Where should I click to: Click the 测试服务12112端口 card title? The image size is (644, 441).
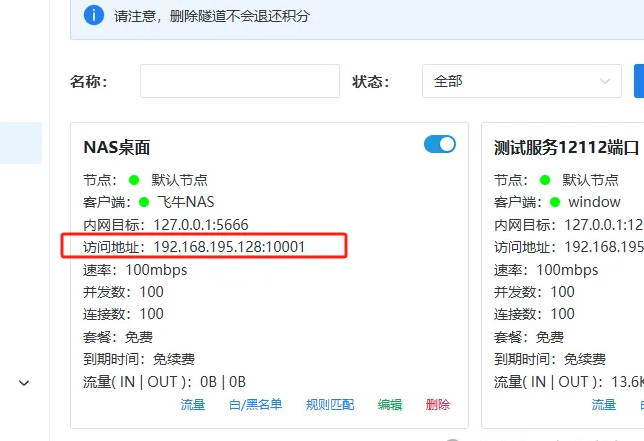tap(566, 147)
